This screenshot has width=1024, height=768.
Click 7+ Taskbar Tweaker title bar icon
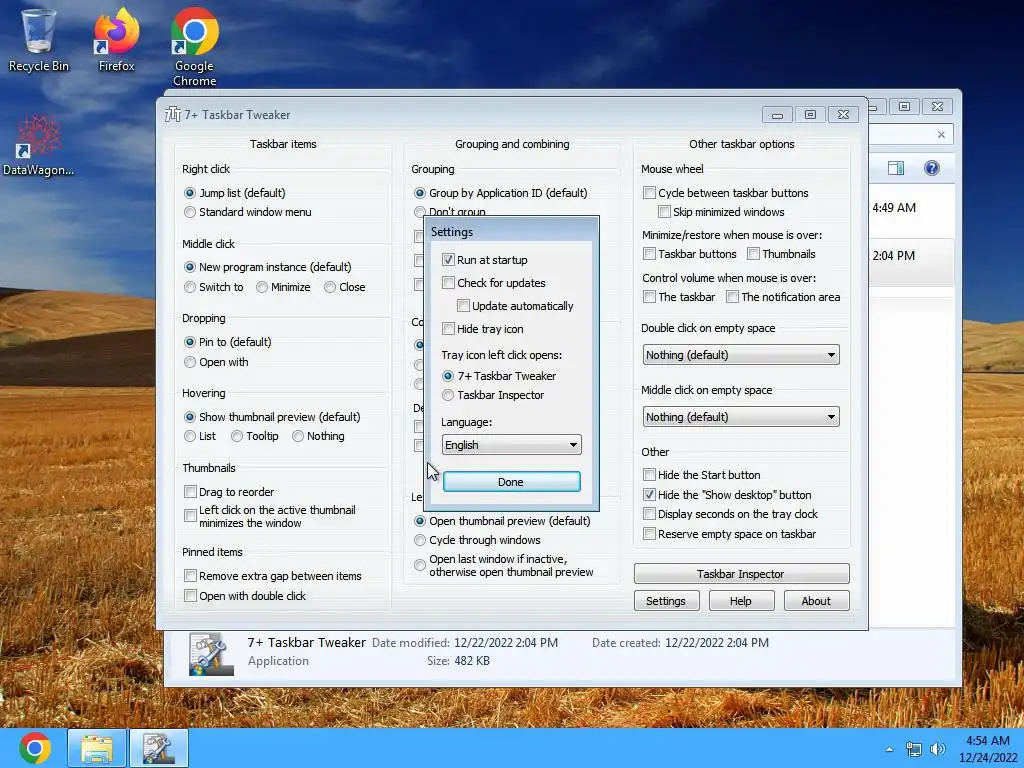tap(172, 114)
